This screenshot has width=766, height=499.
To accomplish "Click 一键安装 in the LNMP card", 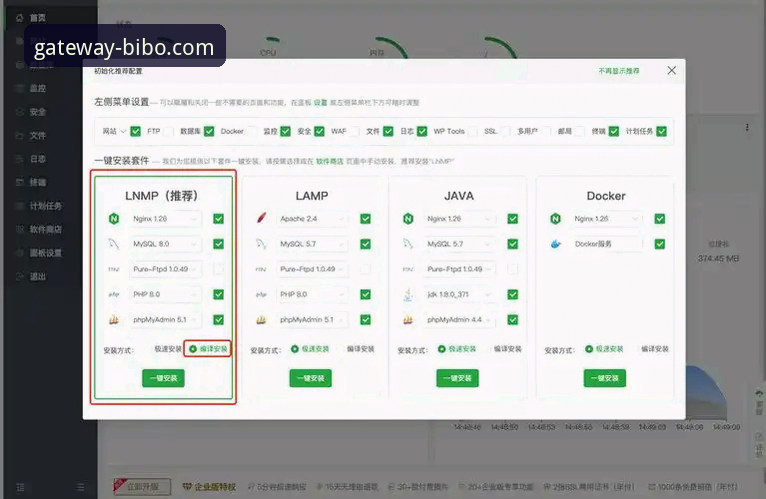I will 163,378.
